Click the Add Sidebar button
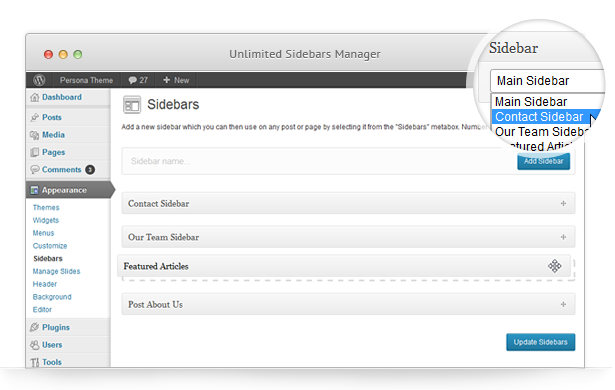The width and height of the screenshot is (615, 390). tap(543, 161)
